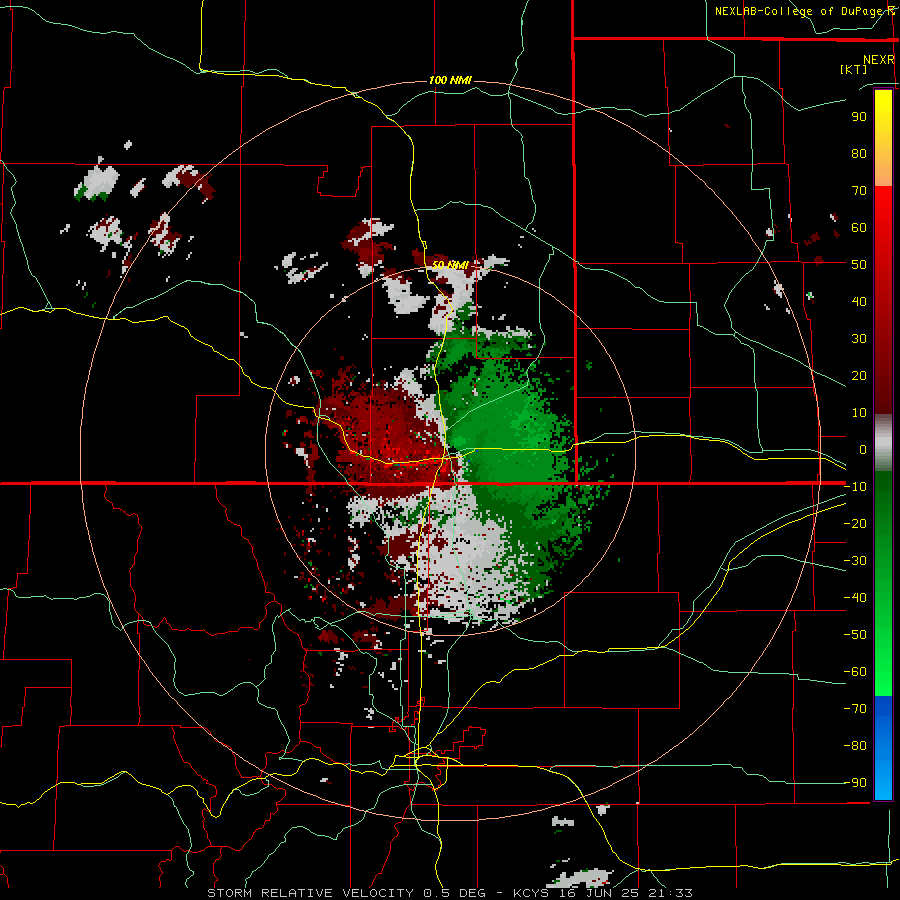The image size is (900, 900).
Task: Click the "16 JUN 25" date text
Action: 598,893
